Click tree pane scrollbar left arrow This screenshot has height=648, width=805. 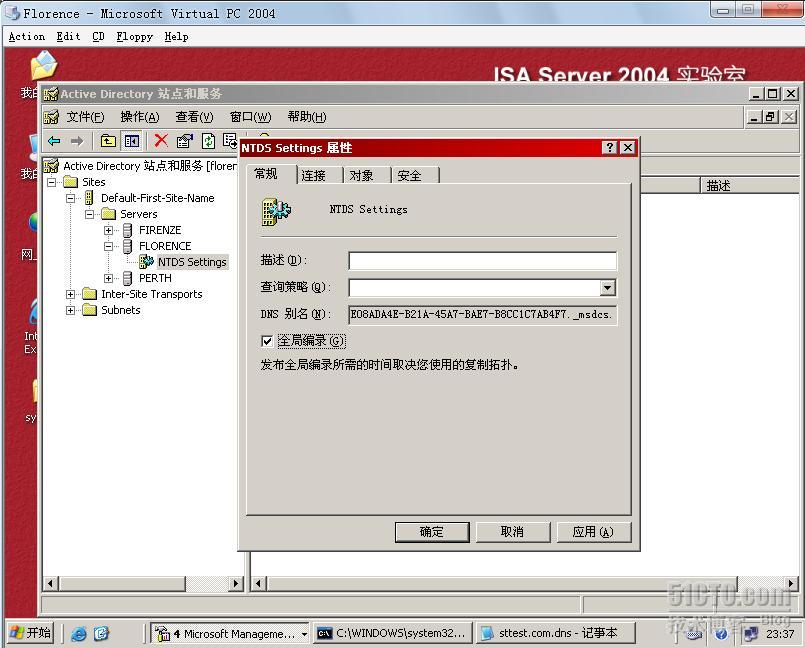click(50, 583)
